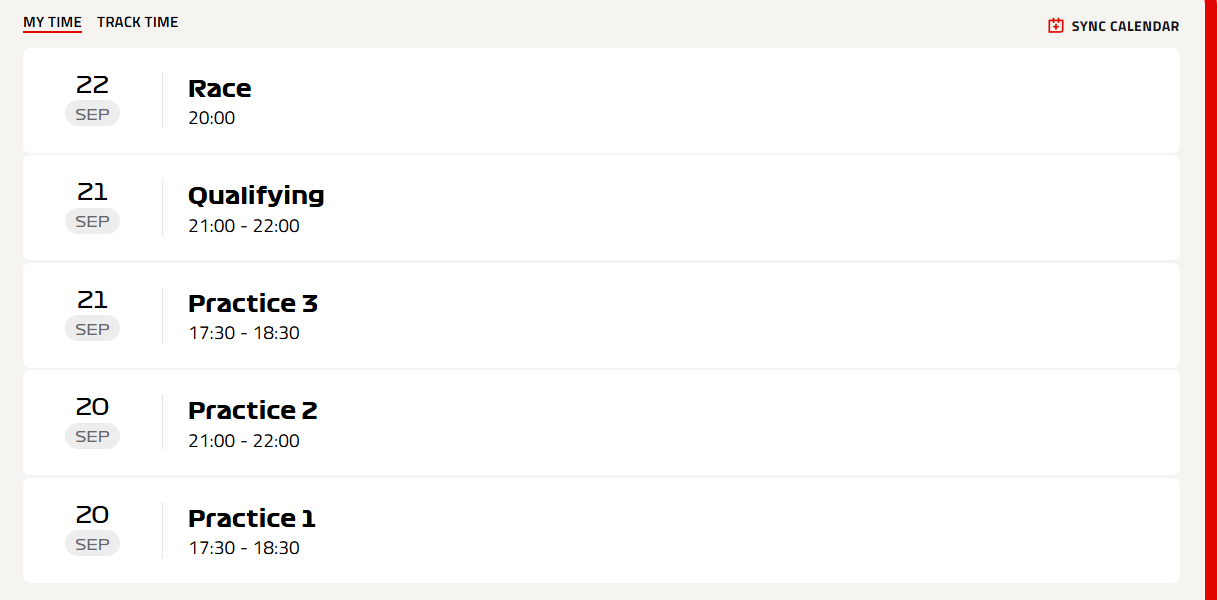This screenshot has width=1218, height=600.
Task: Click the SEP badge on Practice 1 row
Action: (92, 544)
